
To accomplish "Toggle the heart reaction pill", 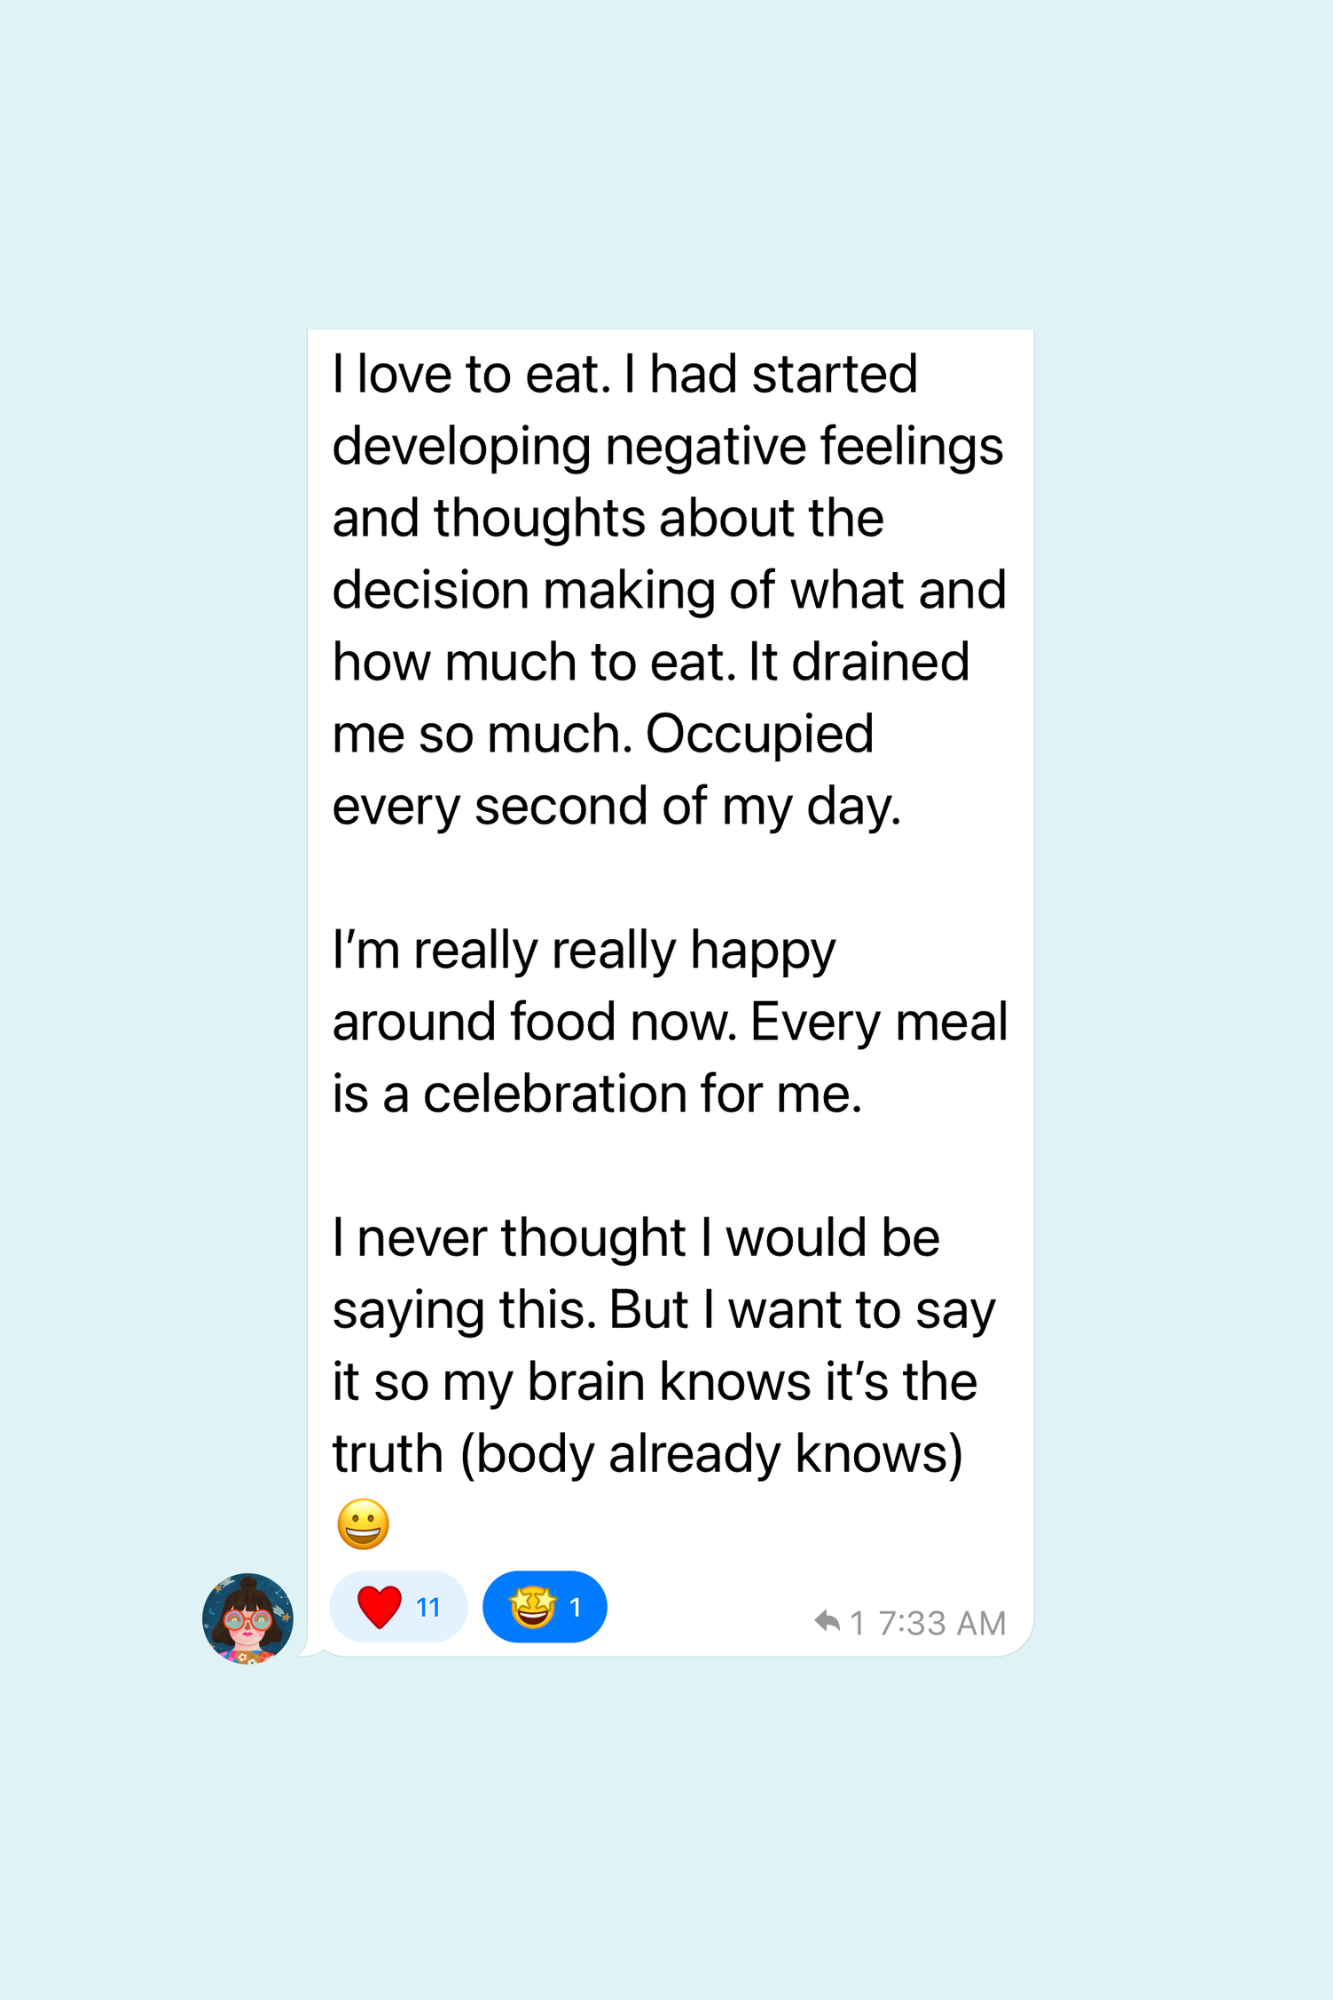I will (x=398, y=1607).
